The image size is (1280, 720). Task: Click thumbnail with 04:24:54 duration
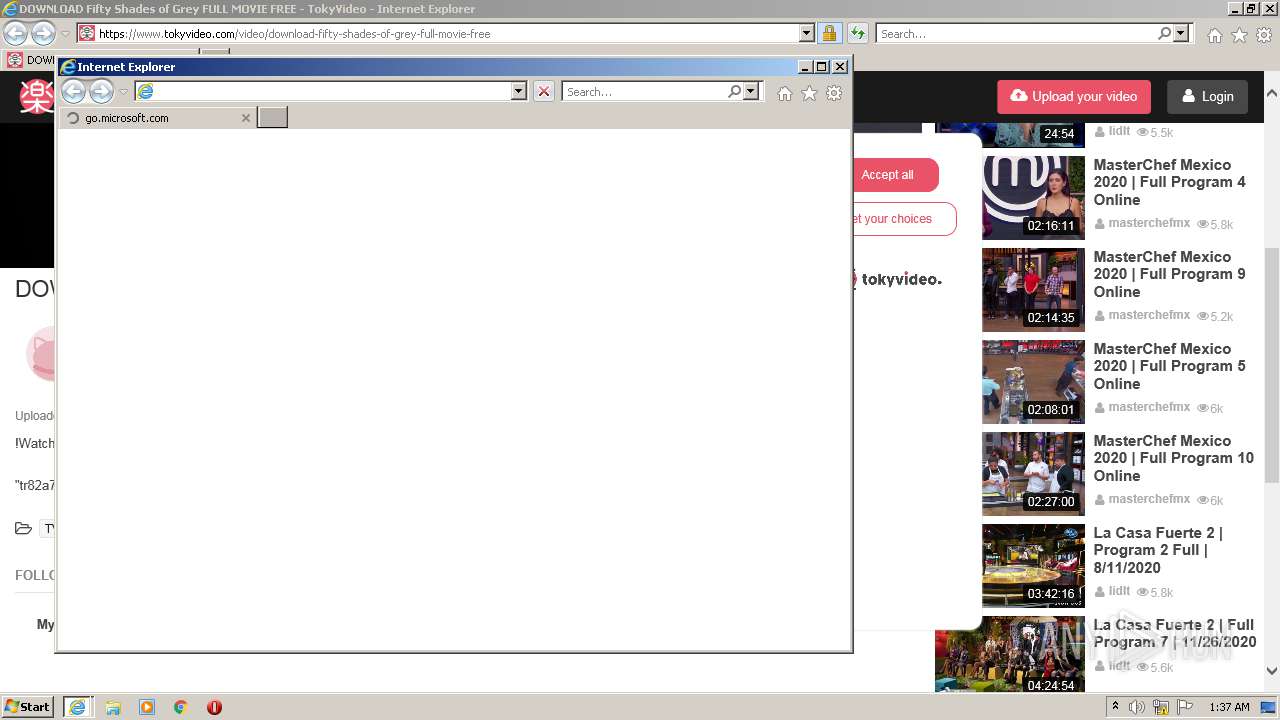click(1009, 655)
